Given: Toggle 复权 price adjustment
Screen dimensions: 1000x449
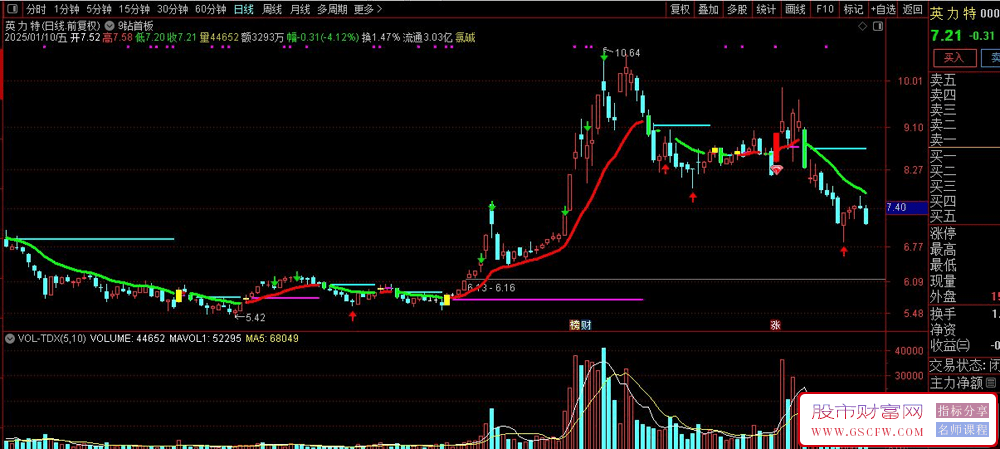Looking at the screenshot, I should click(680, 10).
